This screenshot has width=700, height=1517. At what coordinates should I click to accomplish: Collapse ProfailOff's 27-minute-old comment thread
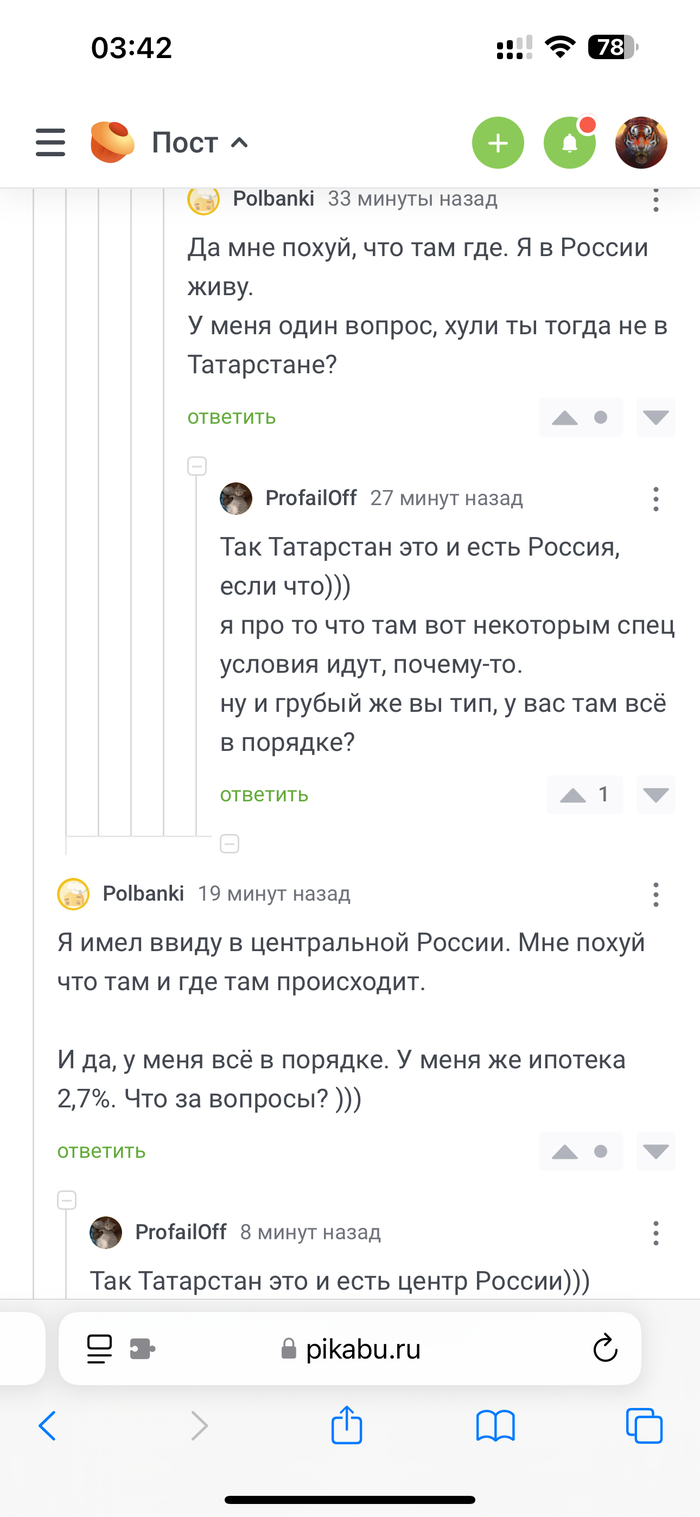tap(198, 465)
